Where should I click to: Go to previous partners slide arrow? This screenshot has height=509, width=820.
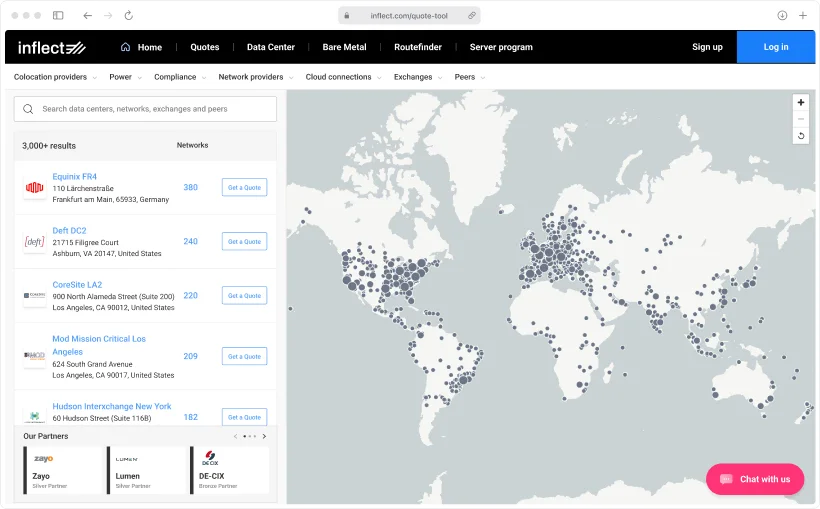coord(235,436)
